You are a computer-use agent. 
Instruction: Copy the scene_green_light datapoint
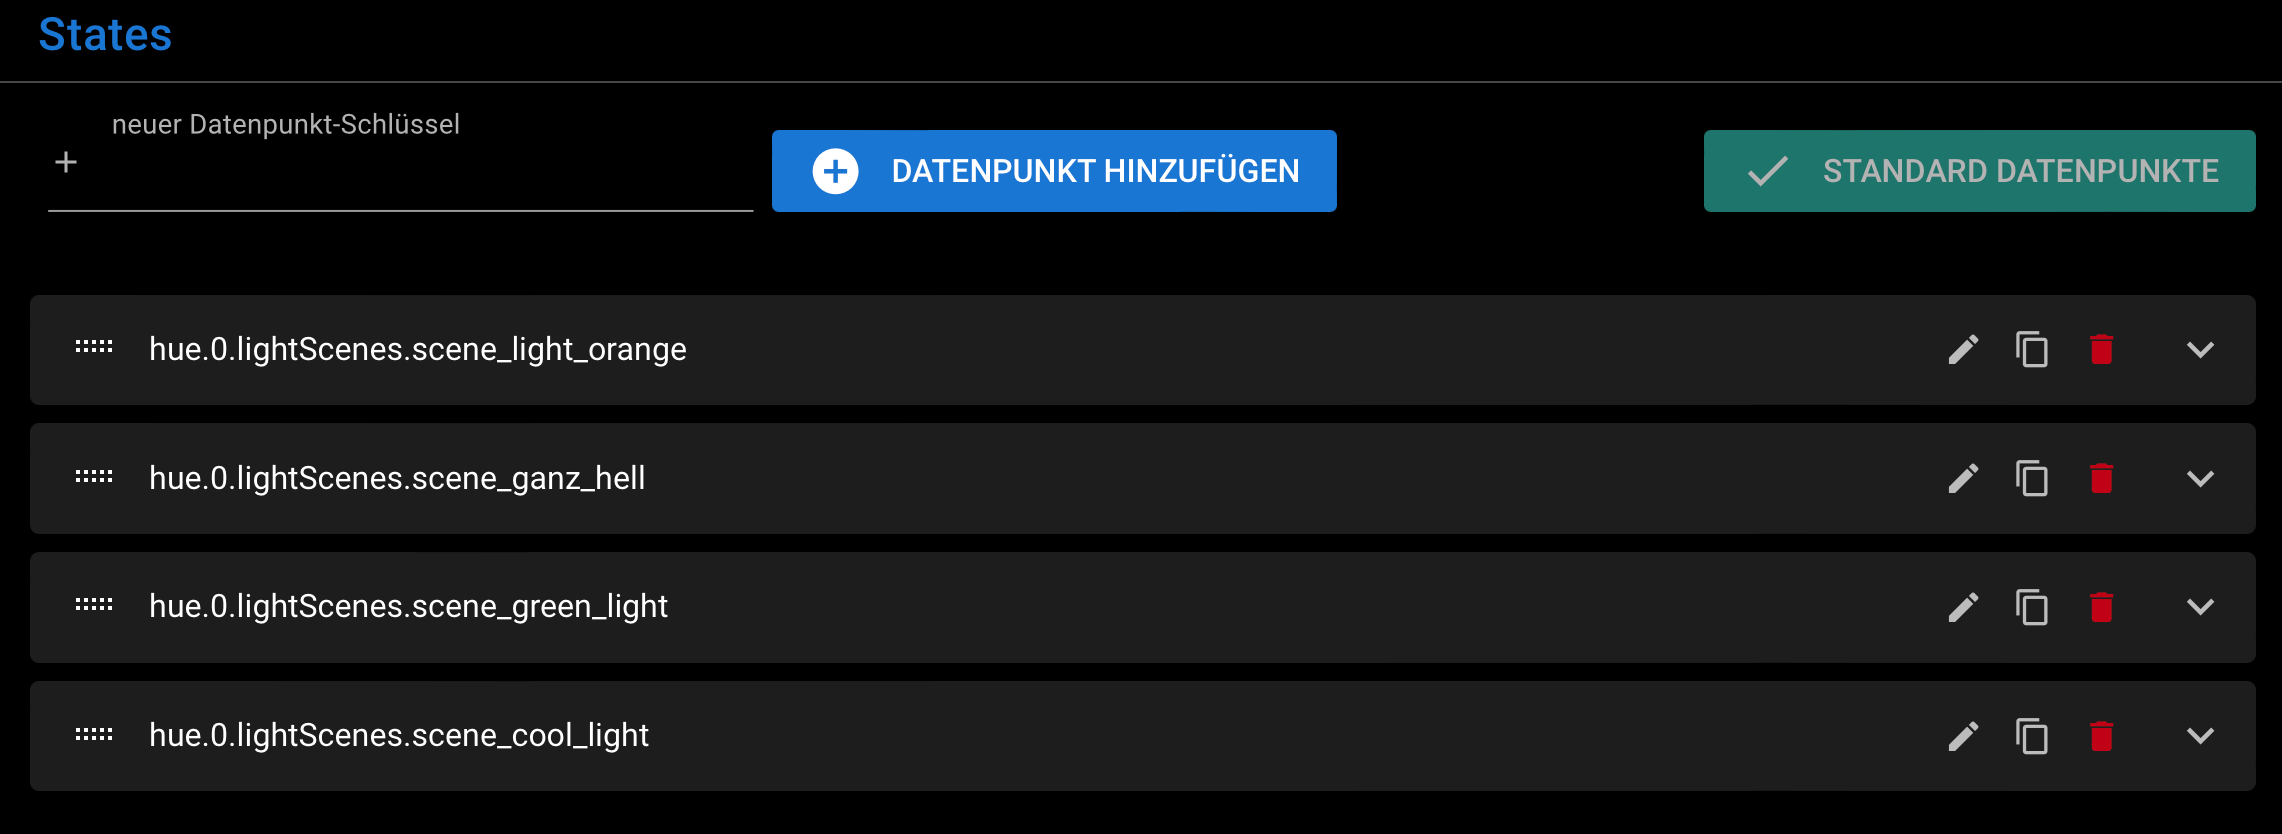pyautogui.click(x=2031, y=607)
